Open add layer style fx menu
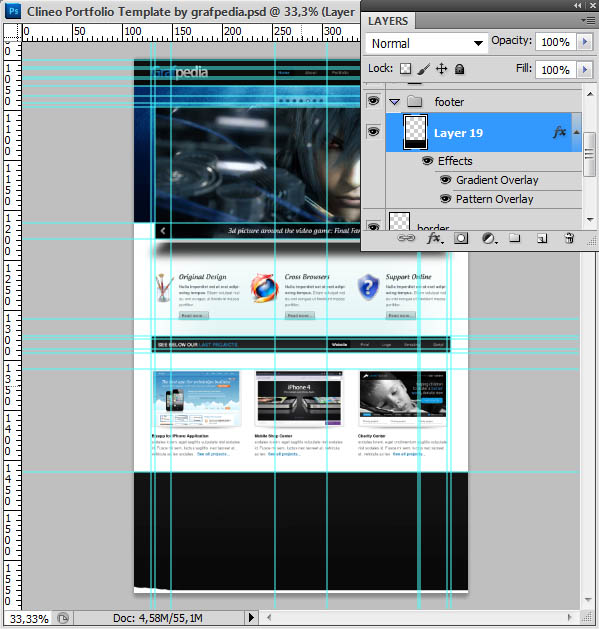 (435, 238)
